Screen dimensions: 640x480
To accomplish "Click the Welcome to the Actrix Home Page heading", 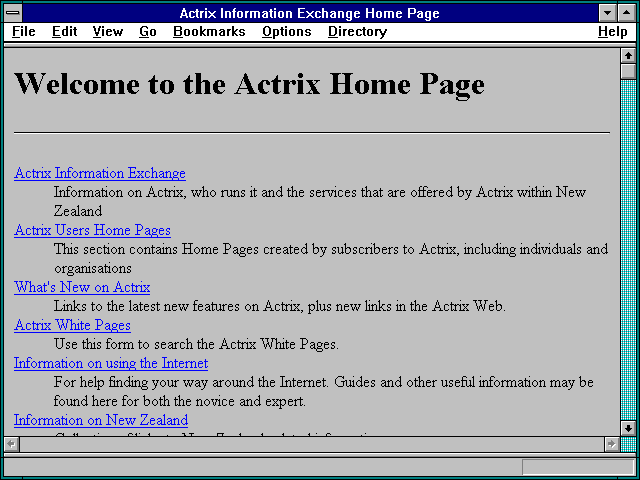I will coord(249,84).
